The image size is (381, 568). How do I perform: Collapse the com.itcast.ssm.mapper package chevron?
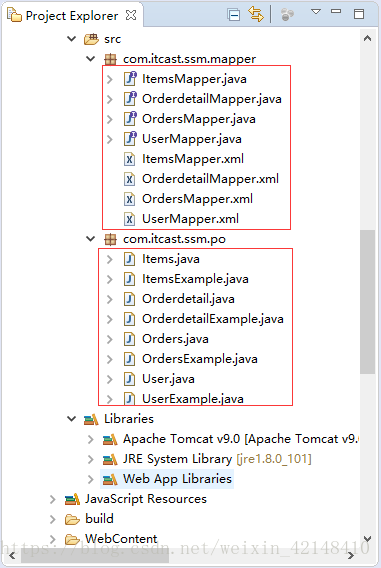(91, 59)
